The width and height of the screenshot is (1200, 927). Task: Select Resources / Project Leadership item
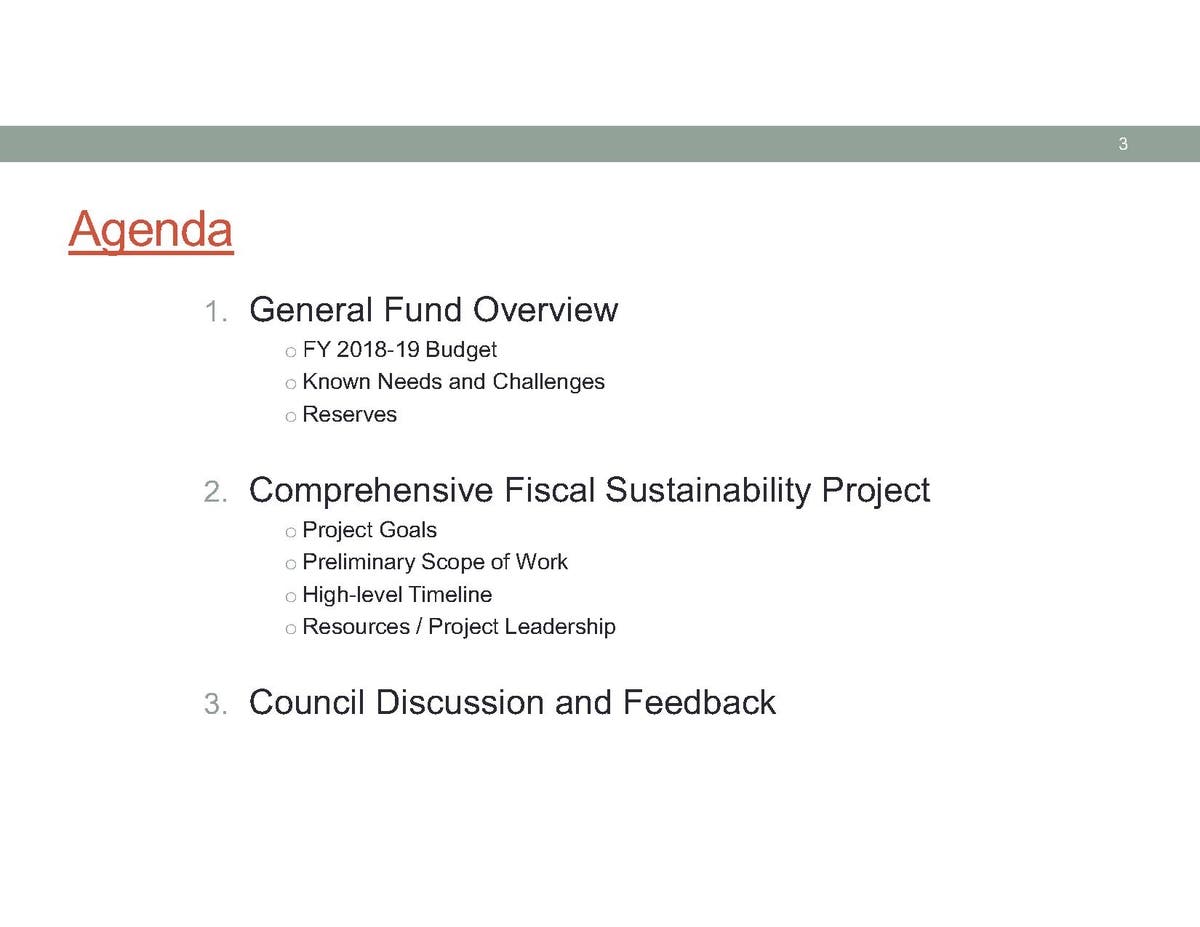458,627
